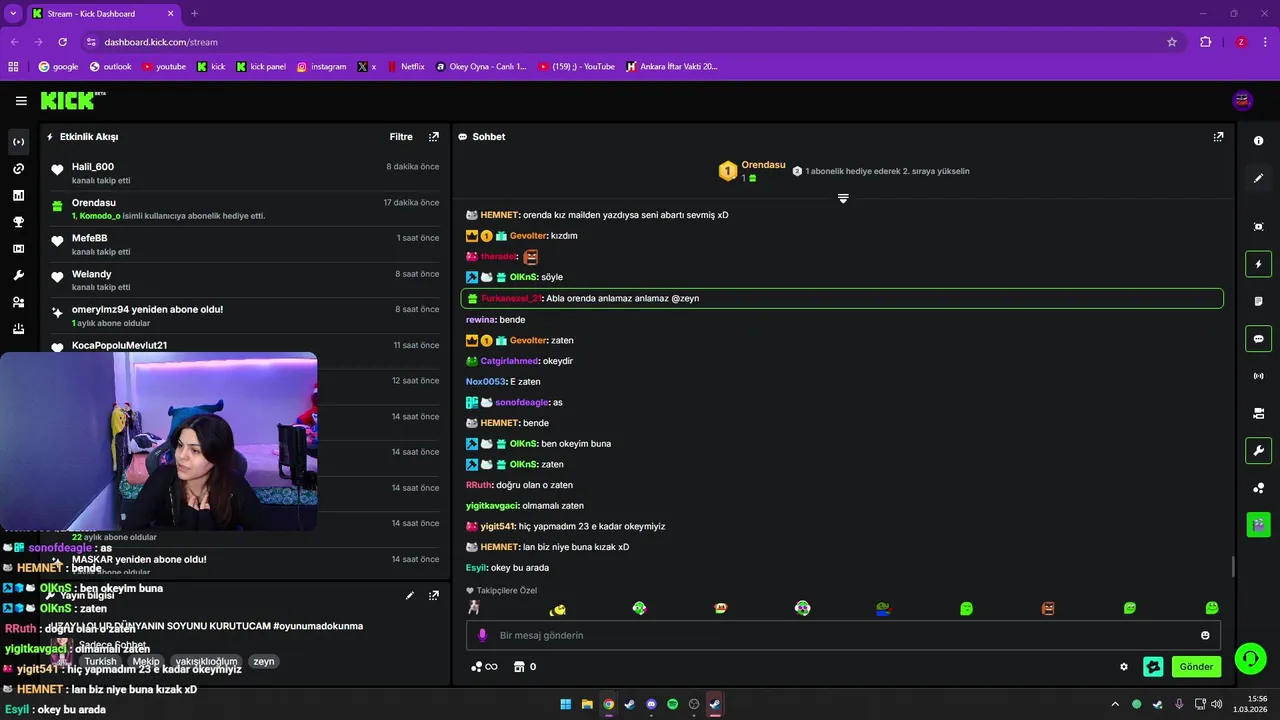Select the green Pepe frog emote
This screenshot has width=1280, height=720.
[884, 608]
